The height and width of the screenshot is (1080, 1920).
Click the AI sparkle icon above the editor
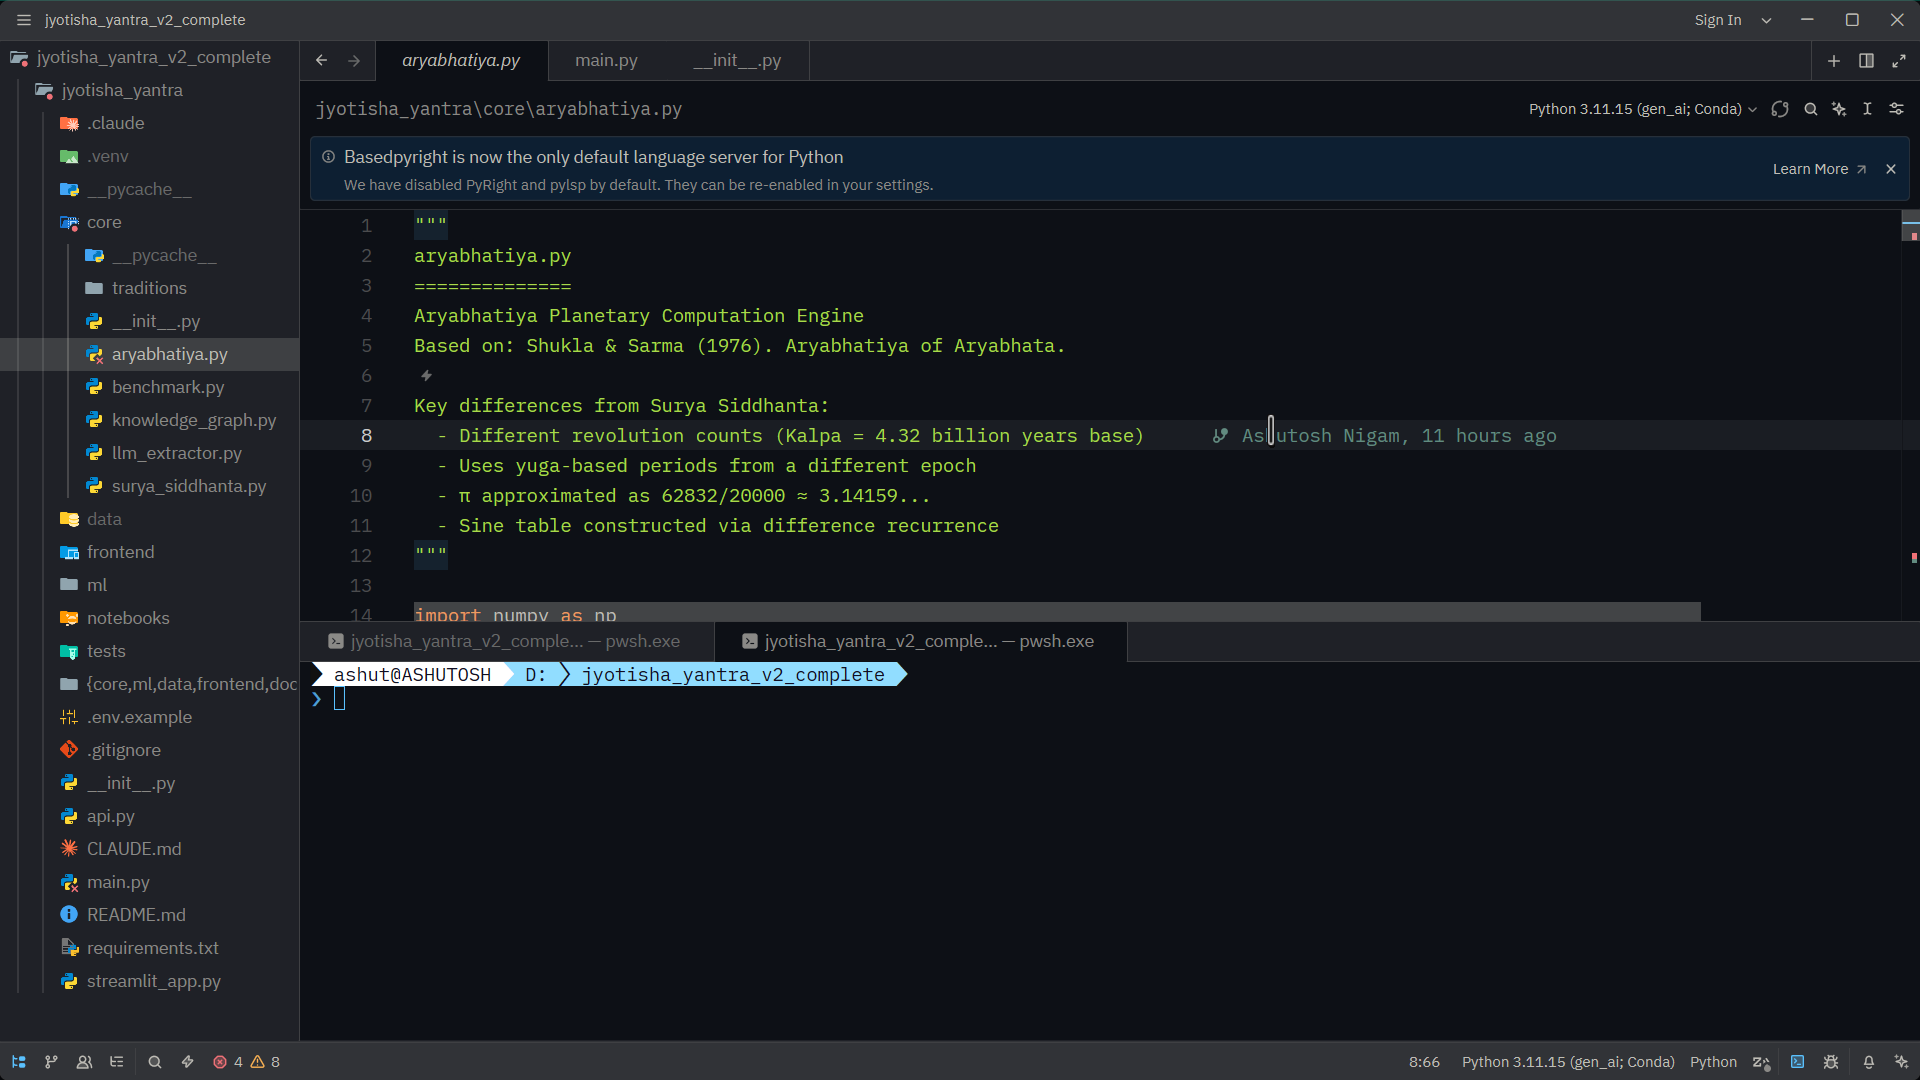coord(1840,109)
